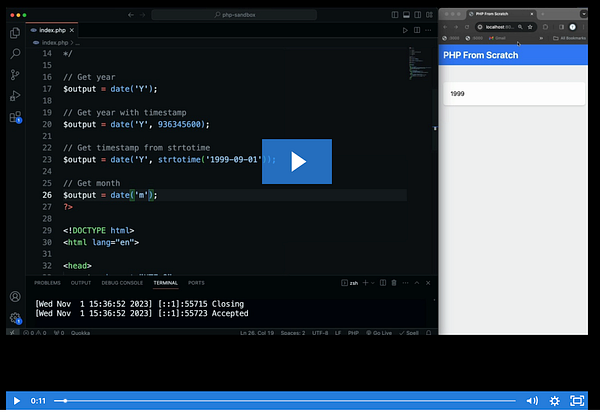Open Extensions view in the activity bar
Screen dimensions: 600x418
(15, 117)
